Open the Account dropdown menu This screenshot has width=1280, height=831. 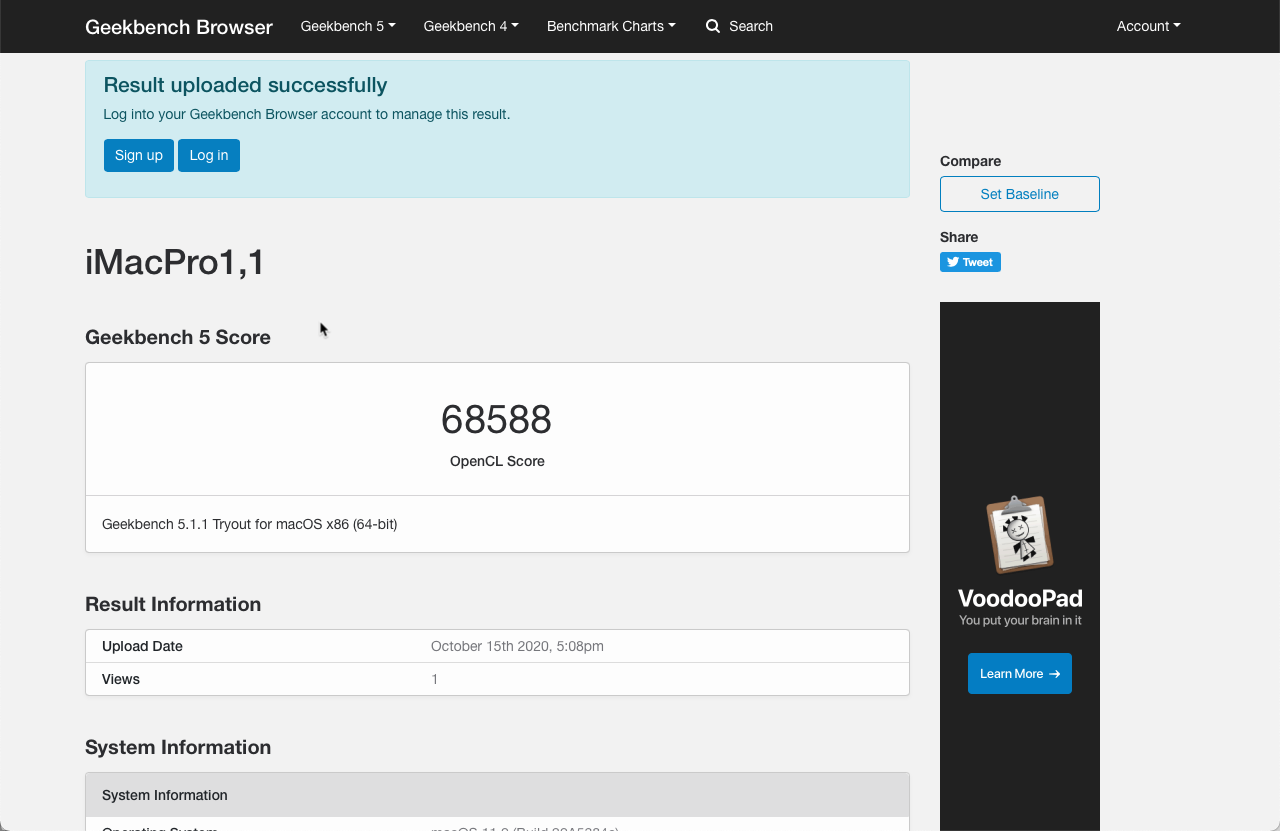pos(1149,26)
